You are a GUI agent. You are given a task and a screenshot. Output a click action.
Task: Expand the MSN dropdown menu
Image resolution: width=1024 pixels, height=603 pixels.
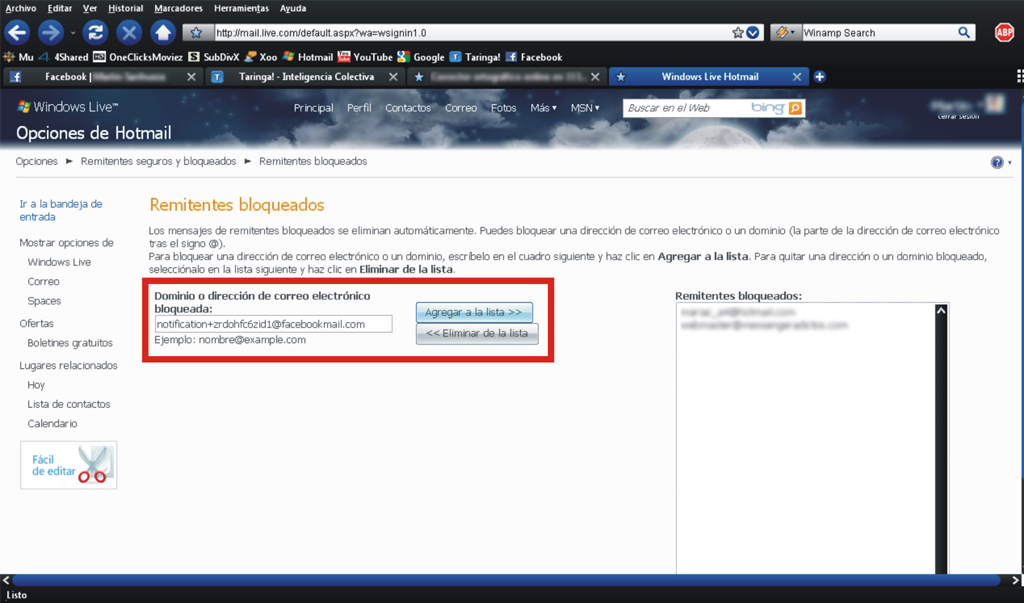click(x=585, y=108)
